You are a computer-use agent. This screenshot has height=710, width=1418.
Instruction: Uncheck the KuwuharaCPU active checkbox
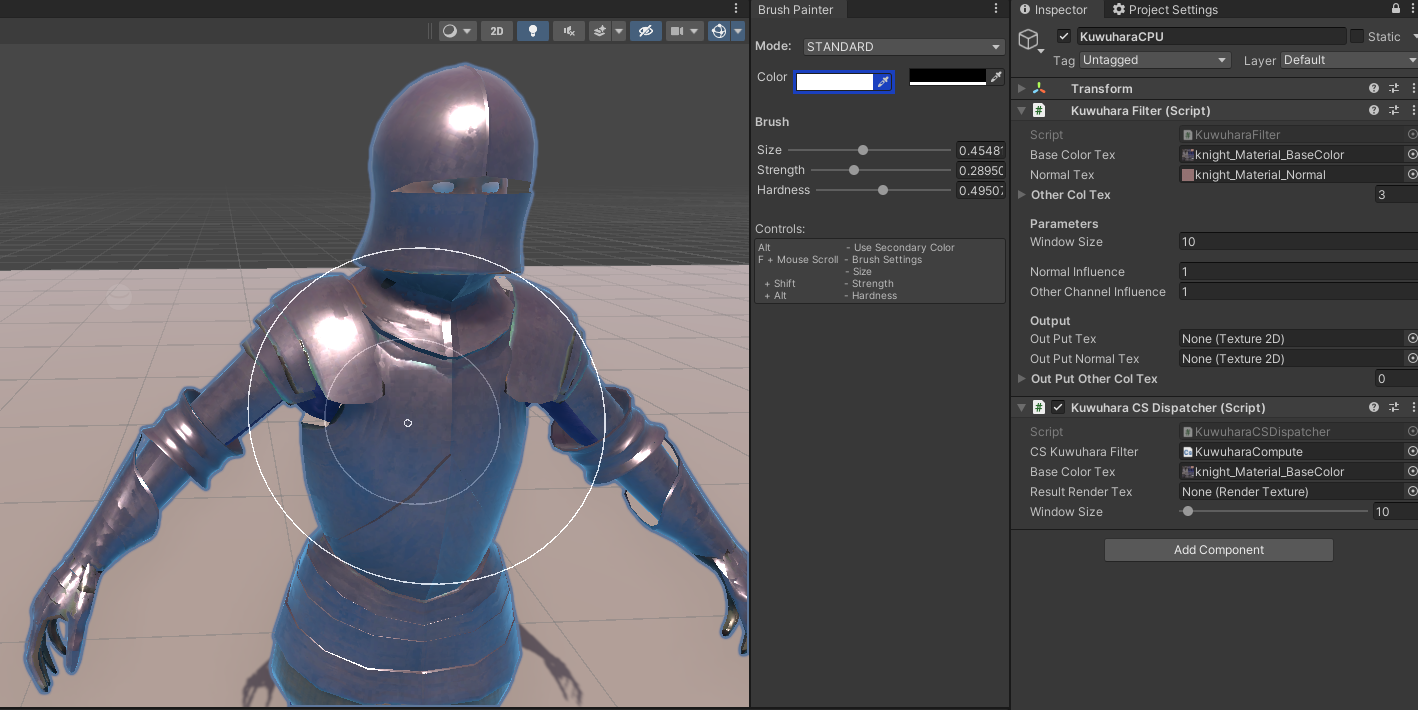[1064, 36]
